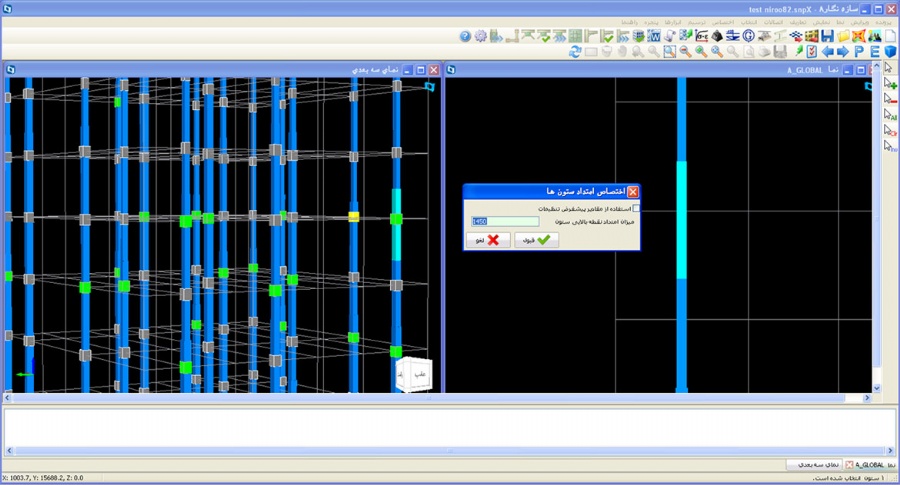Click the Word export toolbar icon
The image size is (900, 485).
(x=654, y=36)
